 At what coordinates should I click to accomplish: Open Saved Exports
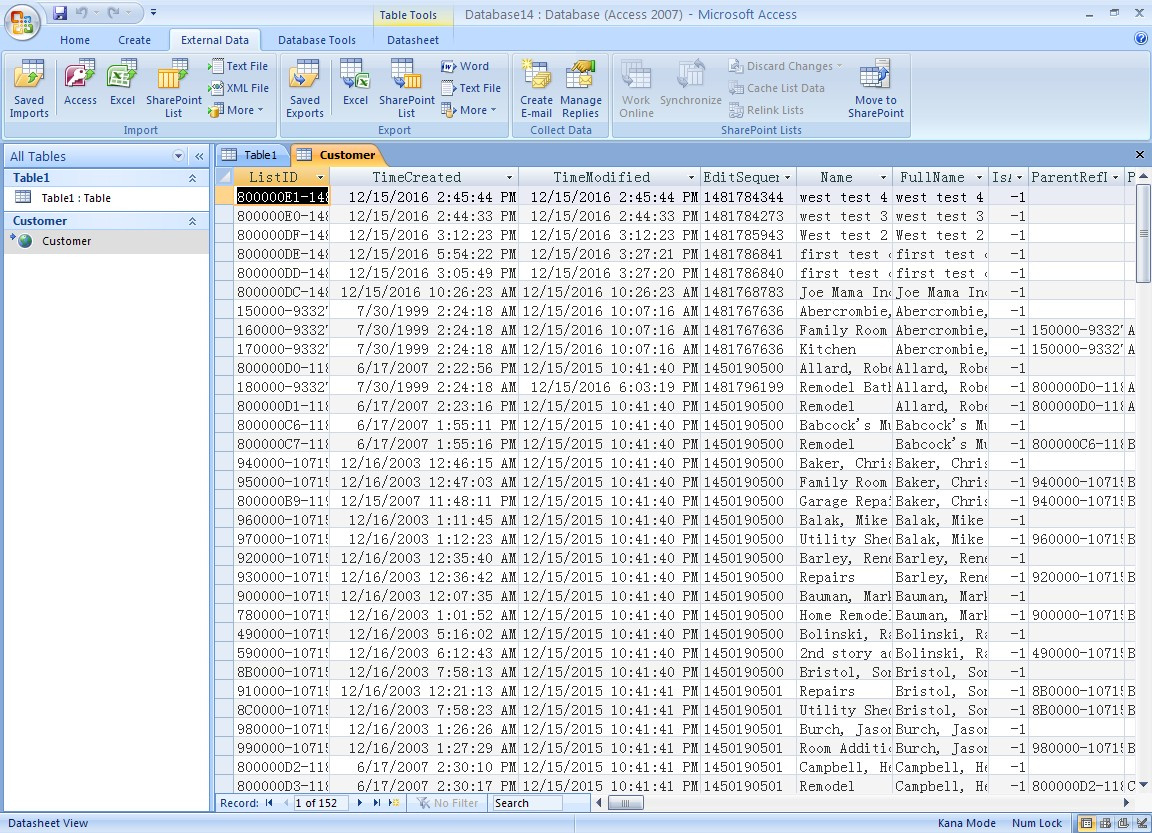[305, 88]
